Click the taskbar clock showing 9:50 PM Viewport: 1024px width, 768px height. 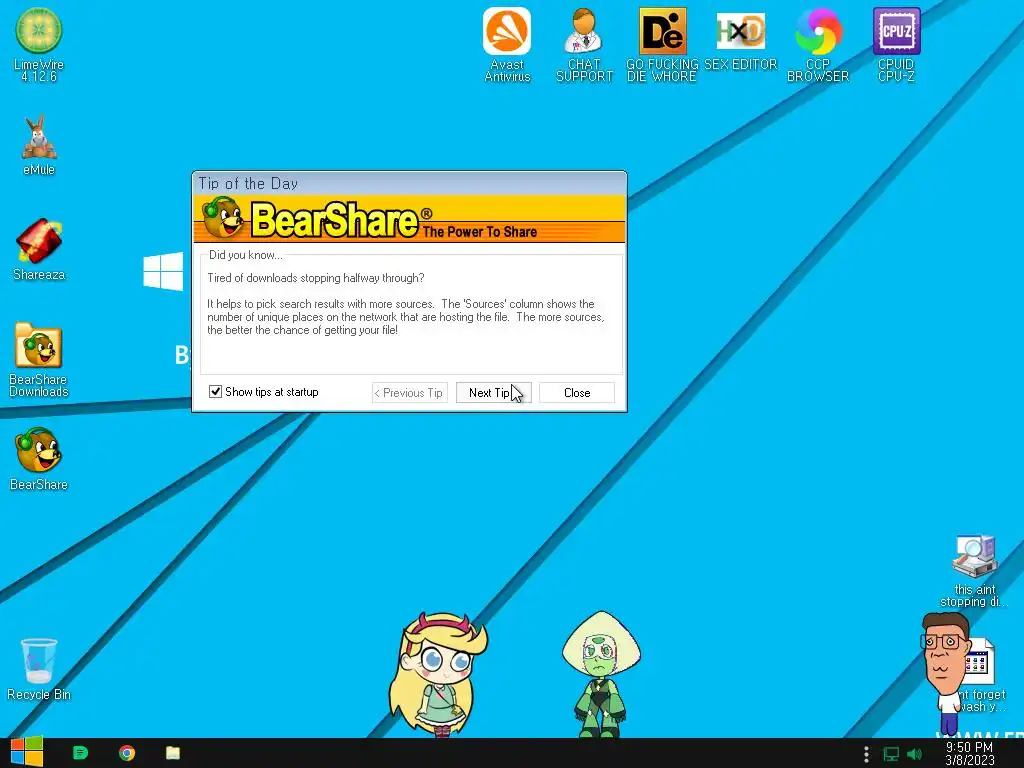(x=970, y=753)
